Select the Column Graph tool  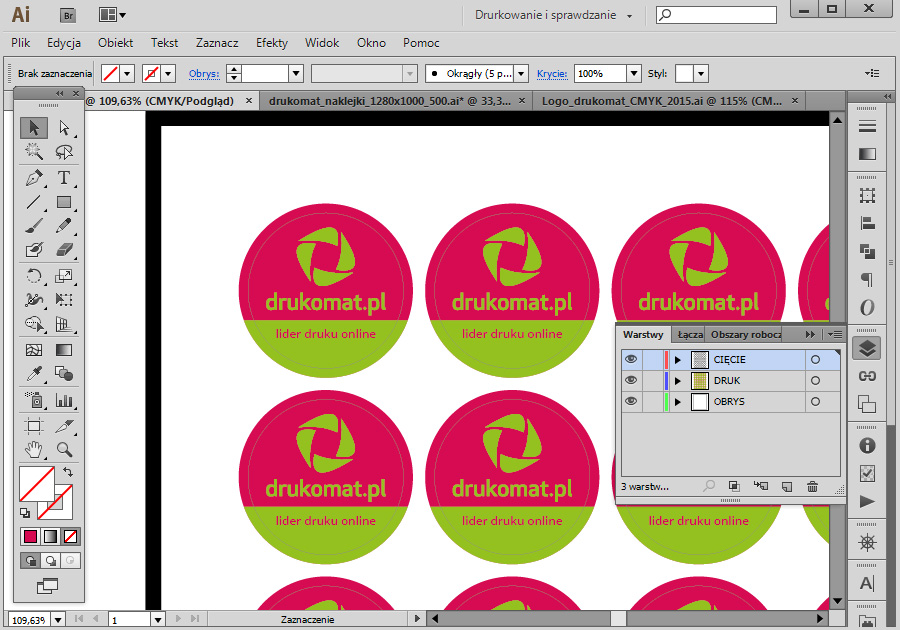coord(64,400)
